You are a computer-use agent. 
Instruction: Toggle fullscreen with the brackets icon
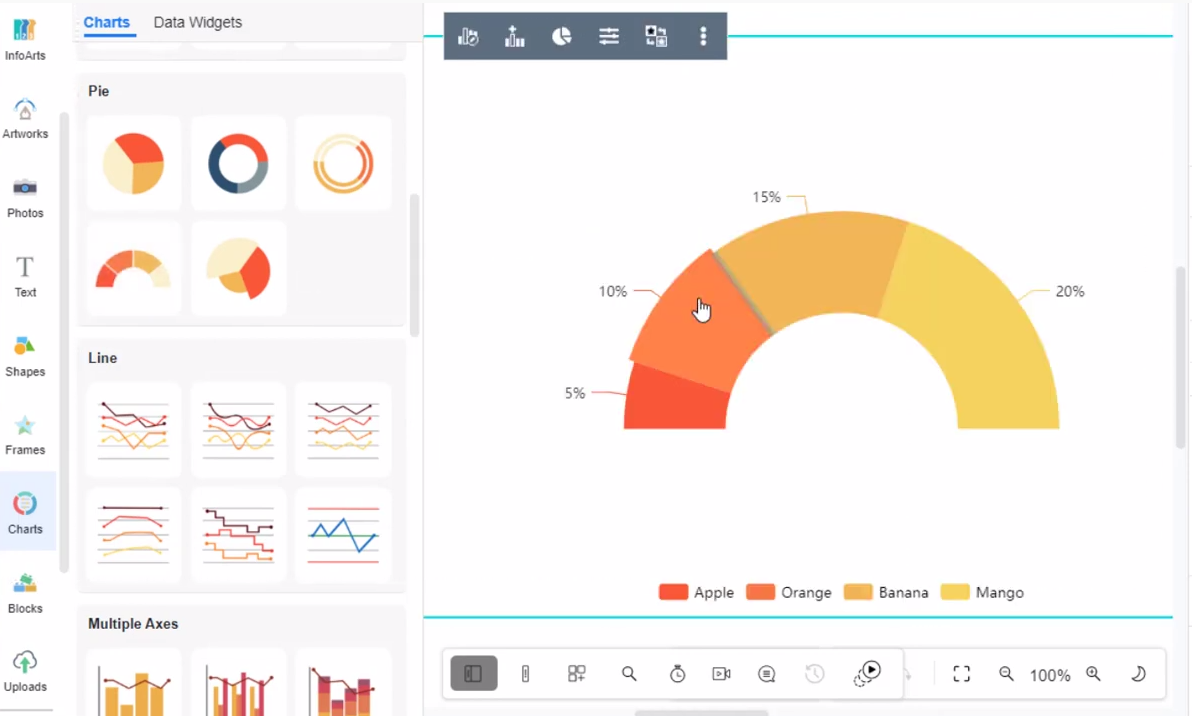(x=961, y=674)
